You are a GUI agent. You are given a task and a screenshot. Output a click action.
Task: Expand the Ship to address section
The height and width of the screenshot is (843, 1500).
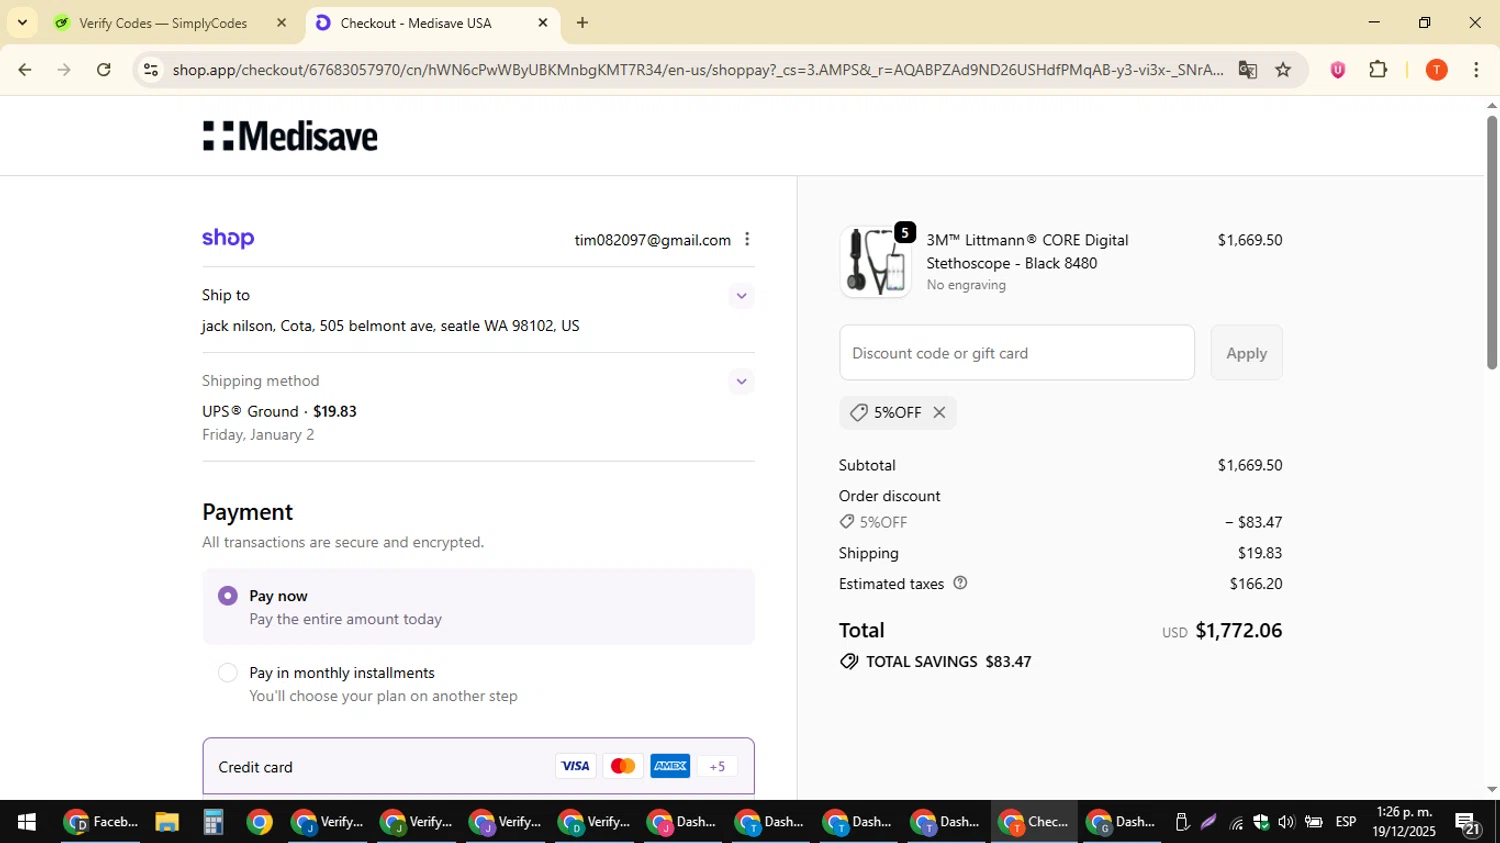point(741,296)
